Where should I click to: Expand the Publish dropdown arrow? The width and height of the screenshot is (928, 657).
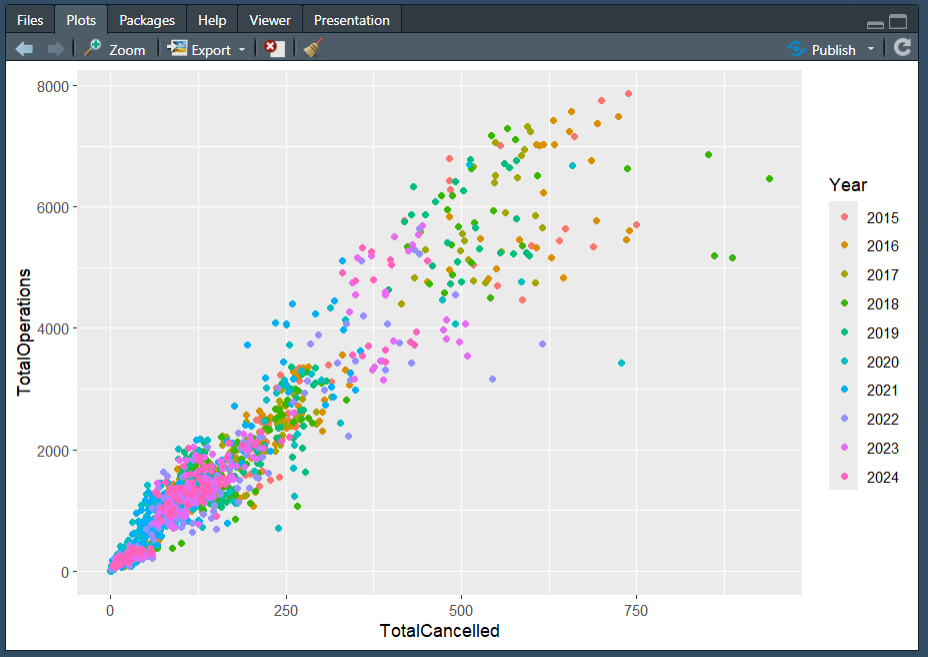tap(870, 49)
